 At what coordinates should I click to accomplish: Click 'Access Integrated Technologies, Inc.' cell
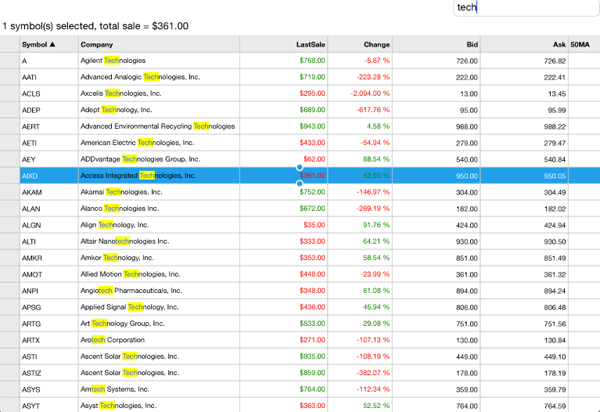[x=159, y=176]
